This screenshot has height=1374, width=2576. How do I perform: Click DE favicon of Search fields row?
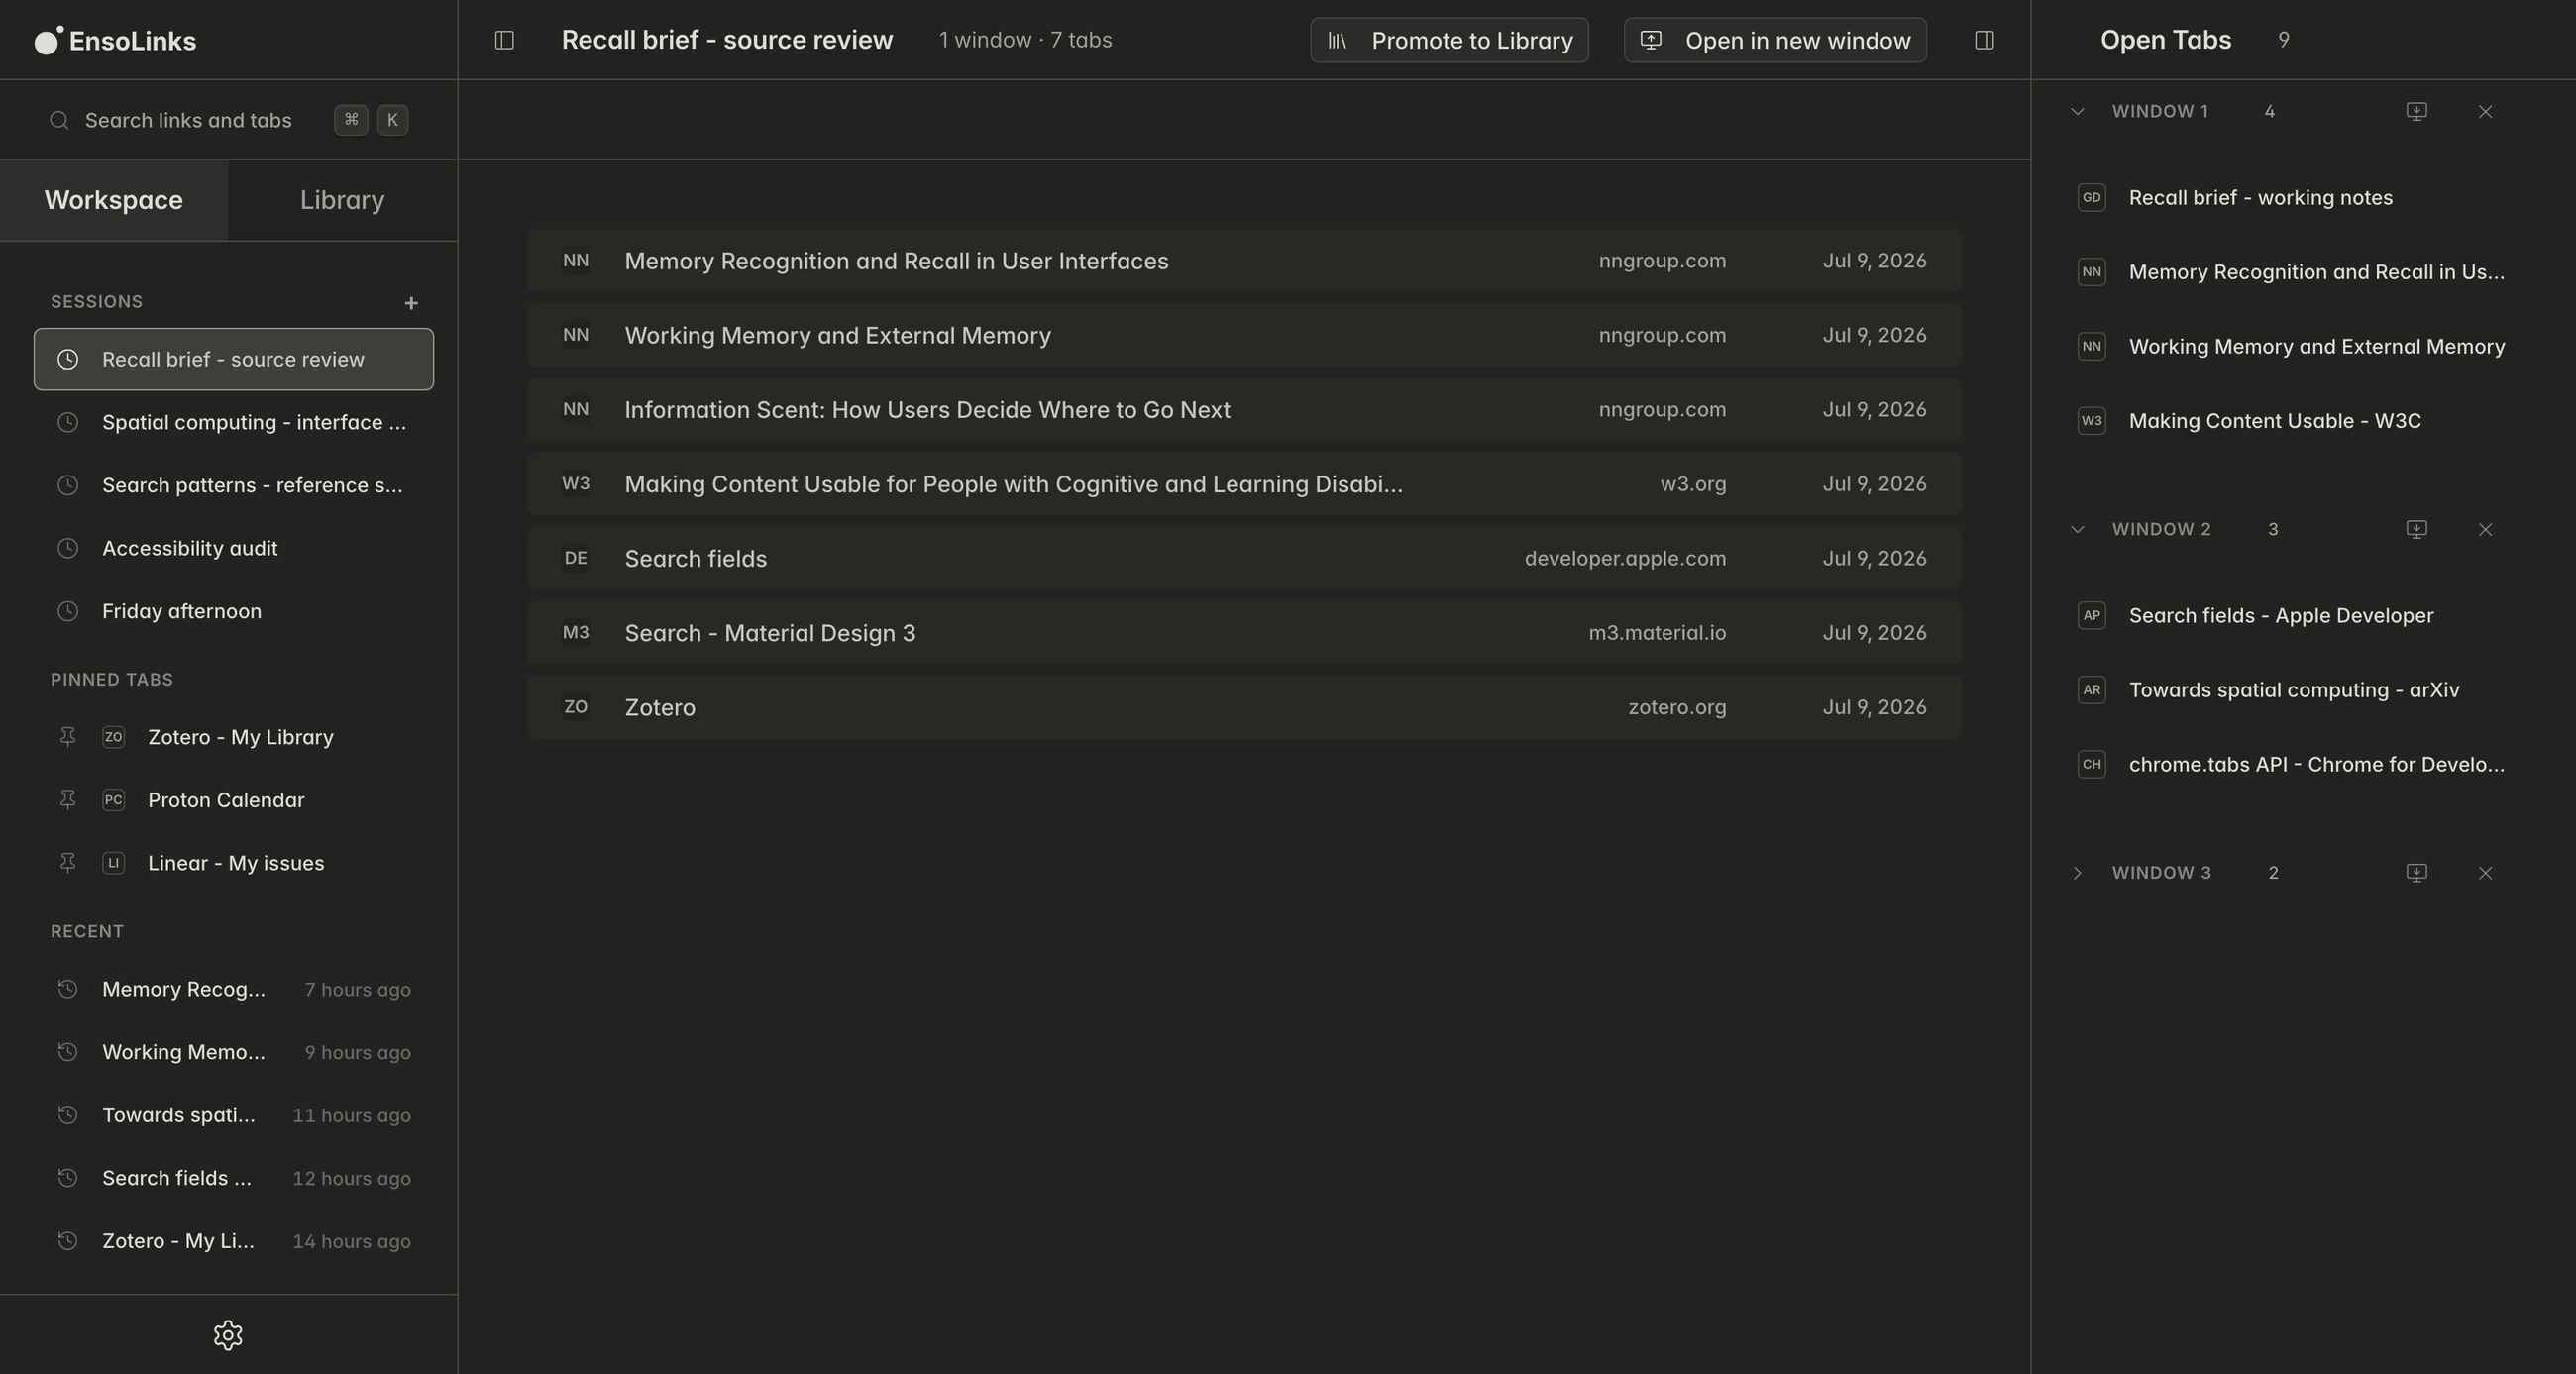click(576, 558)
